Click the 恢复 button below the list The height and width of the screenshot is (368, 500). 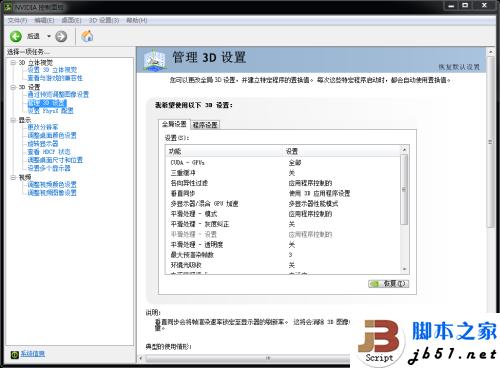[388, 284]
